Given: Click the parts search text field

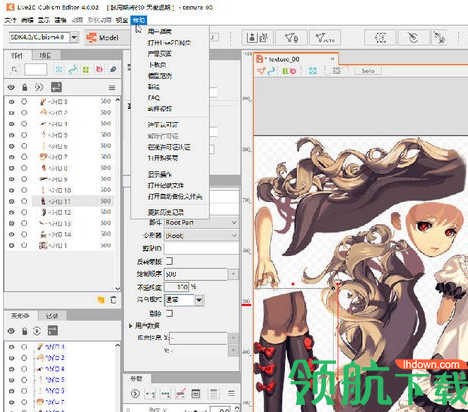Looking at the screenshot, I should click(36, 69).
